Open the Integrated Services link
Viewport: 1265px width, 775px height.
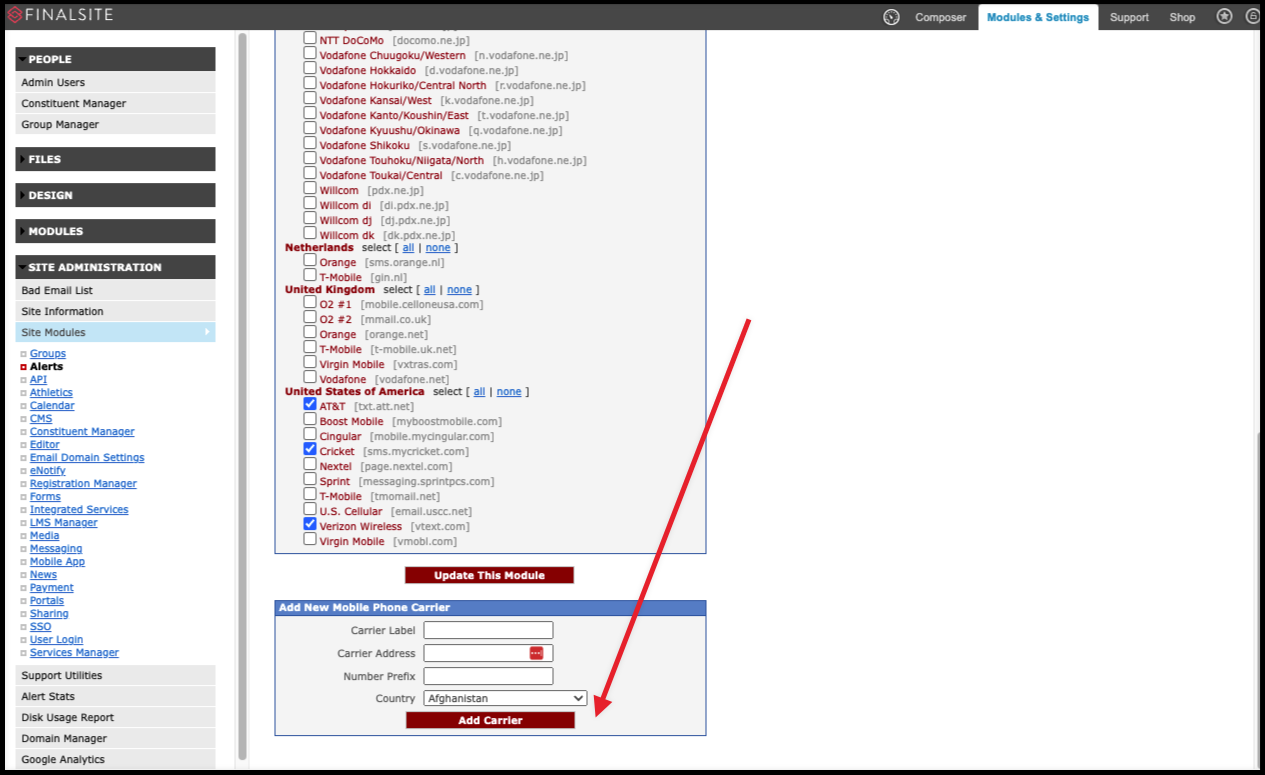coord(79,509)
